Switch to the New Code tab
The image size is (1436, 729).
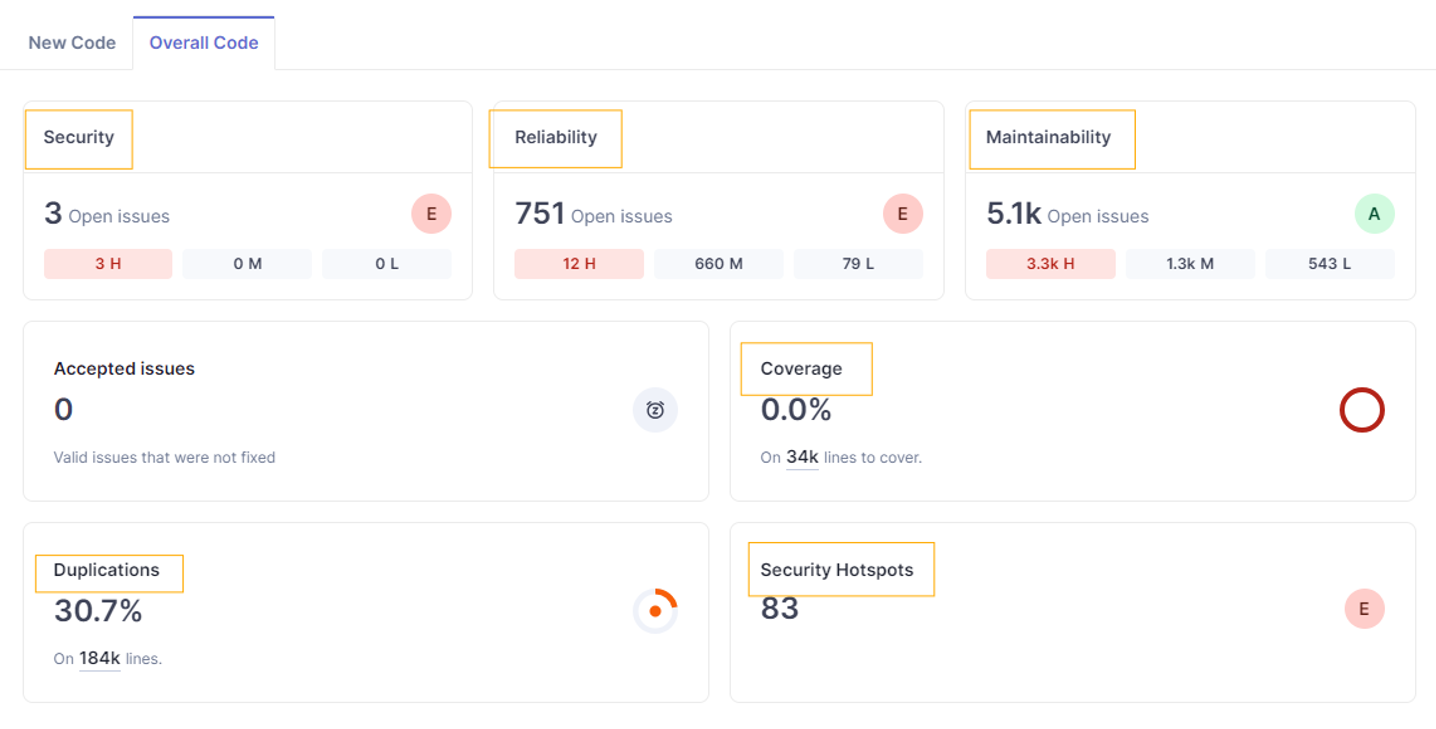(x=72, y=43)
